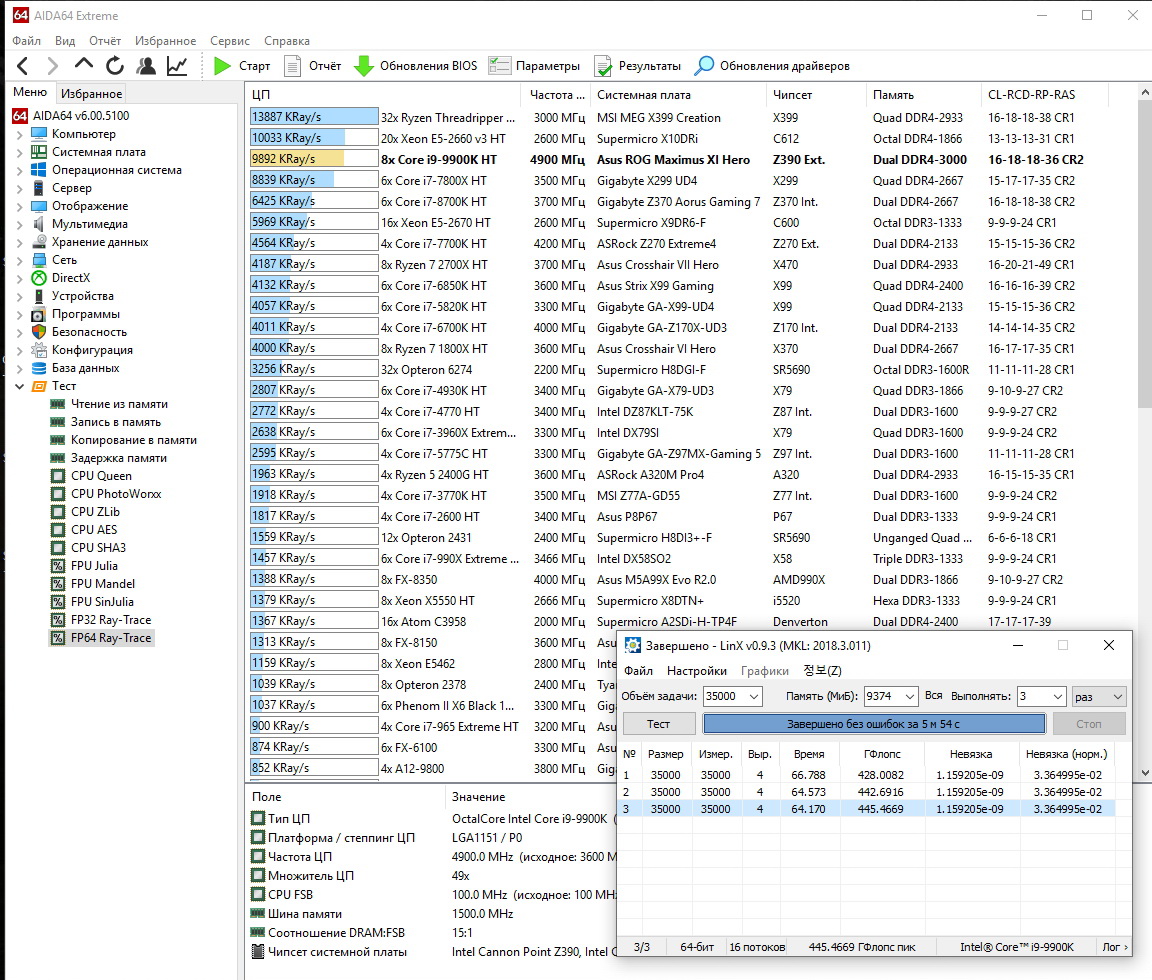Open Память (МиБ) dropdown in LinX

(910, 696)
